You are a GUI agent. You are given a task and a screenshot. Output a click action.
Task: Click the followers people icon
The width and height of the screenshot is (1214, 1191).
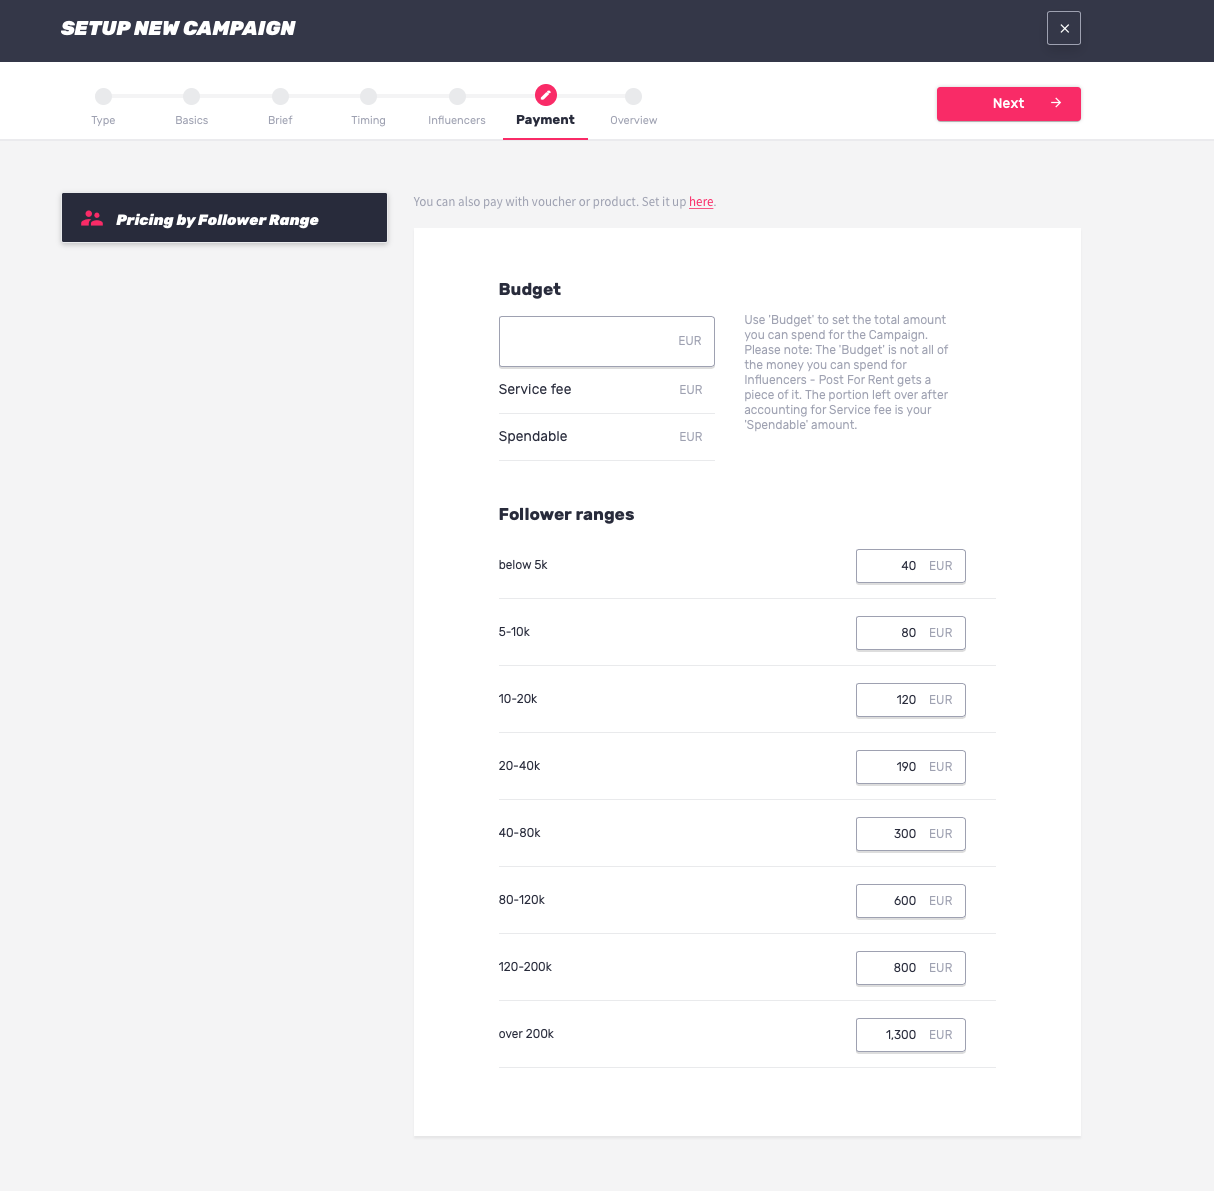pyautogui.click(x=92, y=218)
